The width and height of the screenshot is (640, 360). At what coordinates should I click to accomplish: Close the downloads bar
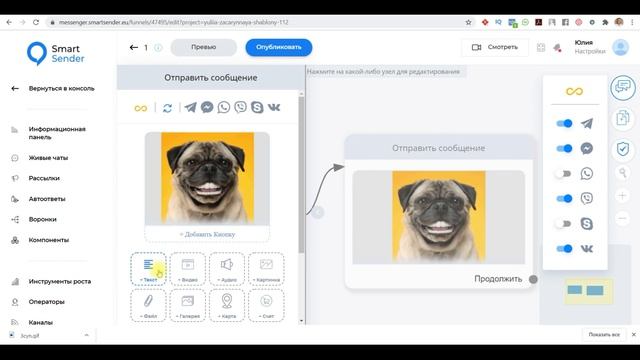tap(633, 335)
